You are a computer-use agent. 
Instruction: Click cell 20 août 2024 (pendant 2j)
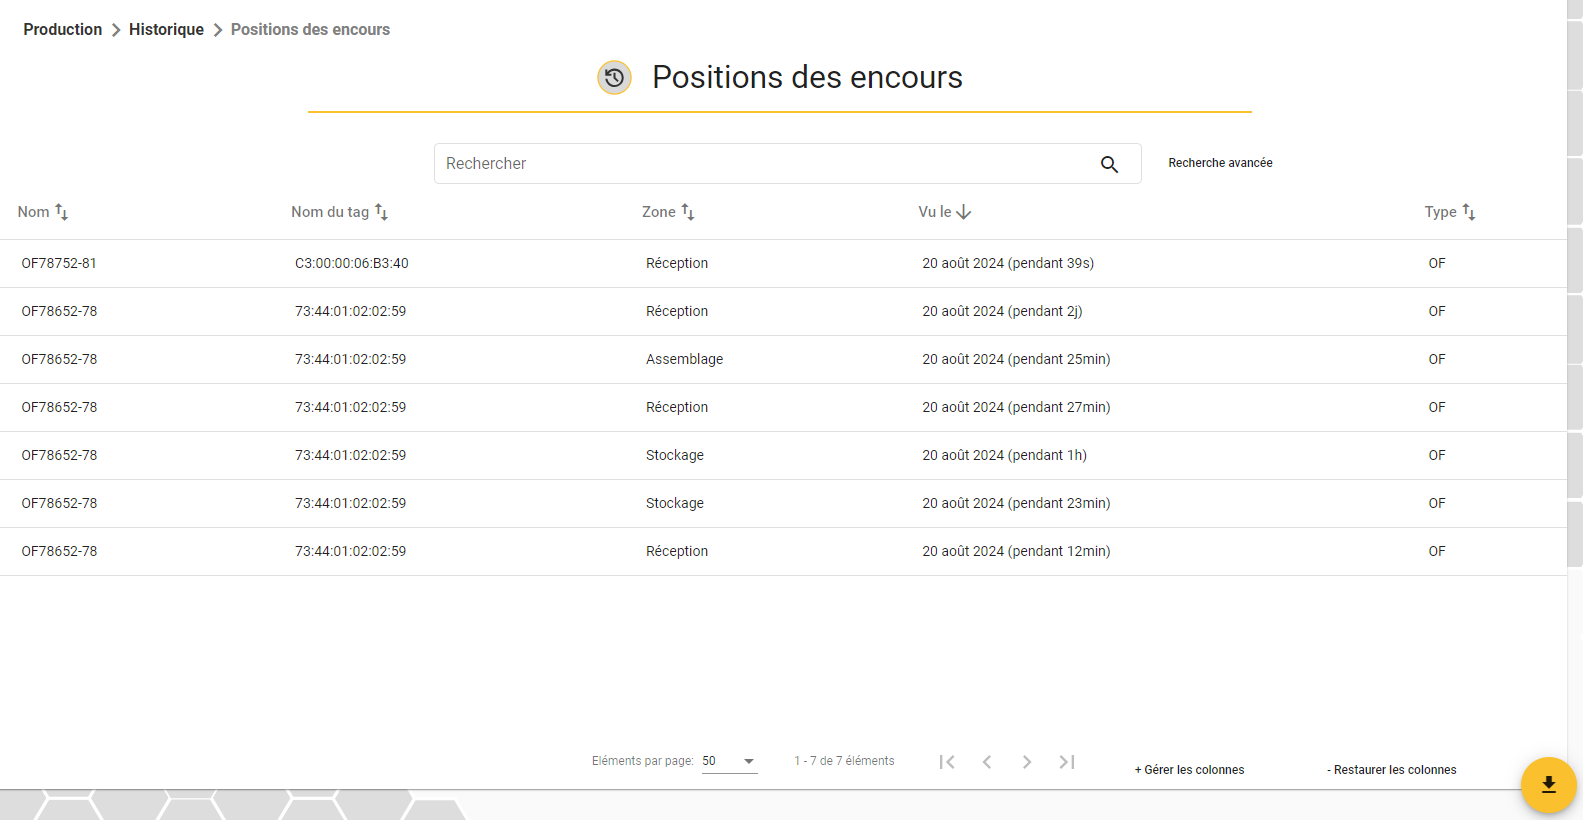[1002, 312]
